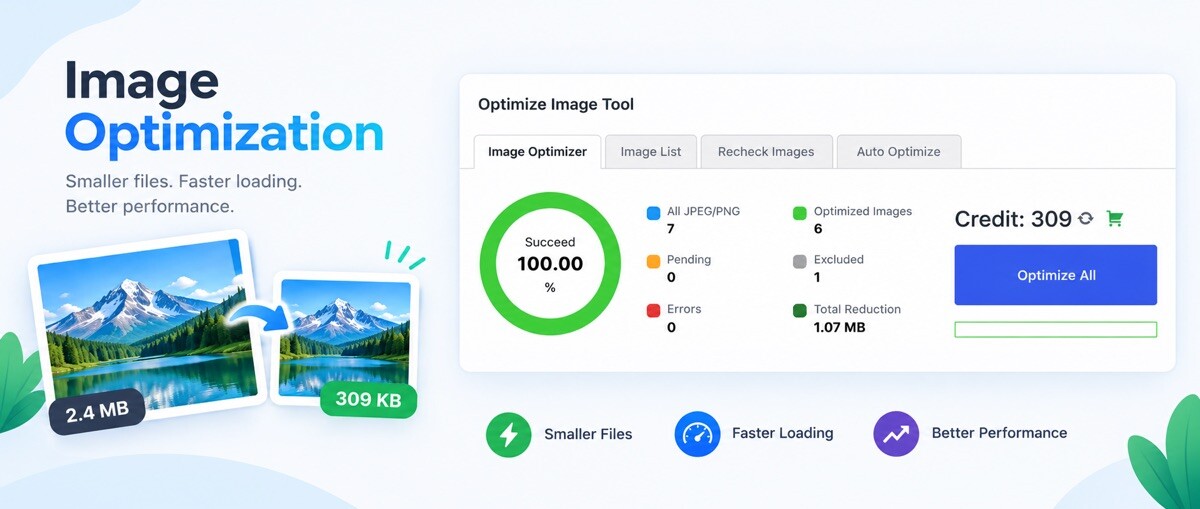Click the green 309 KB size badge

point(368,400)
